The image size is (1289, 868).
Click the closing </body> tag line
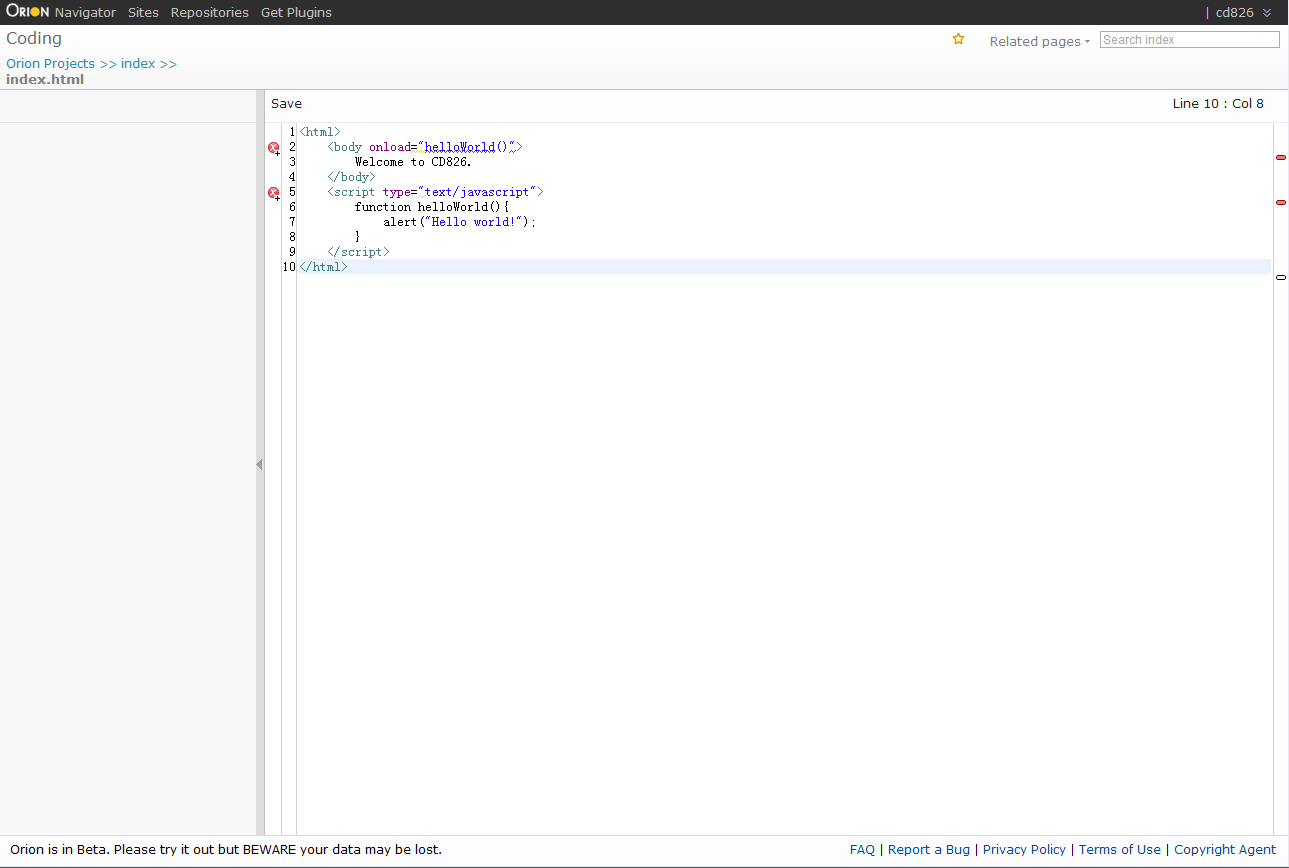(351, 177)
